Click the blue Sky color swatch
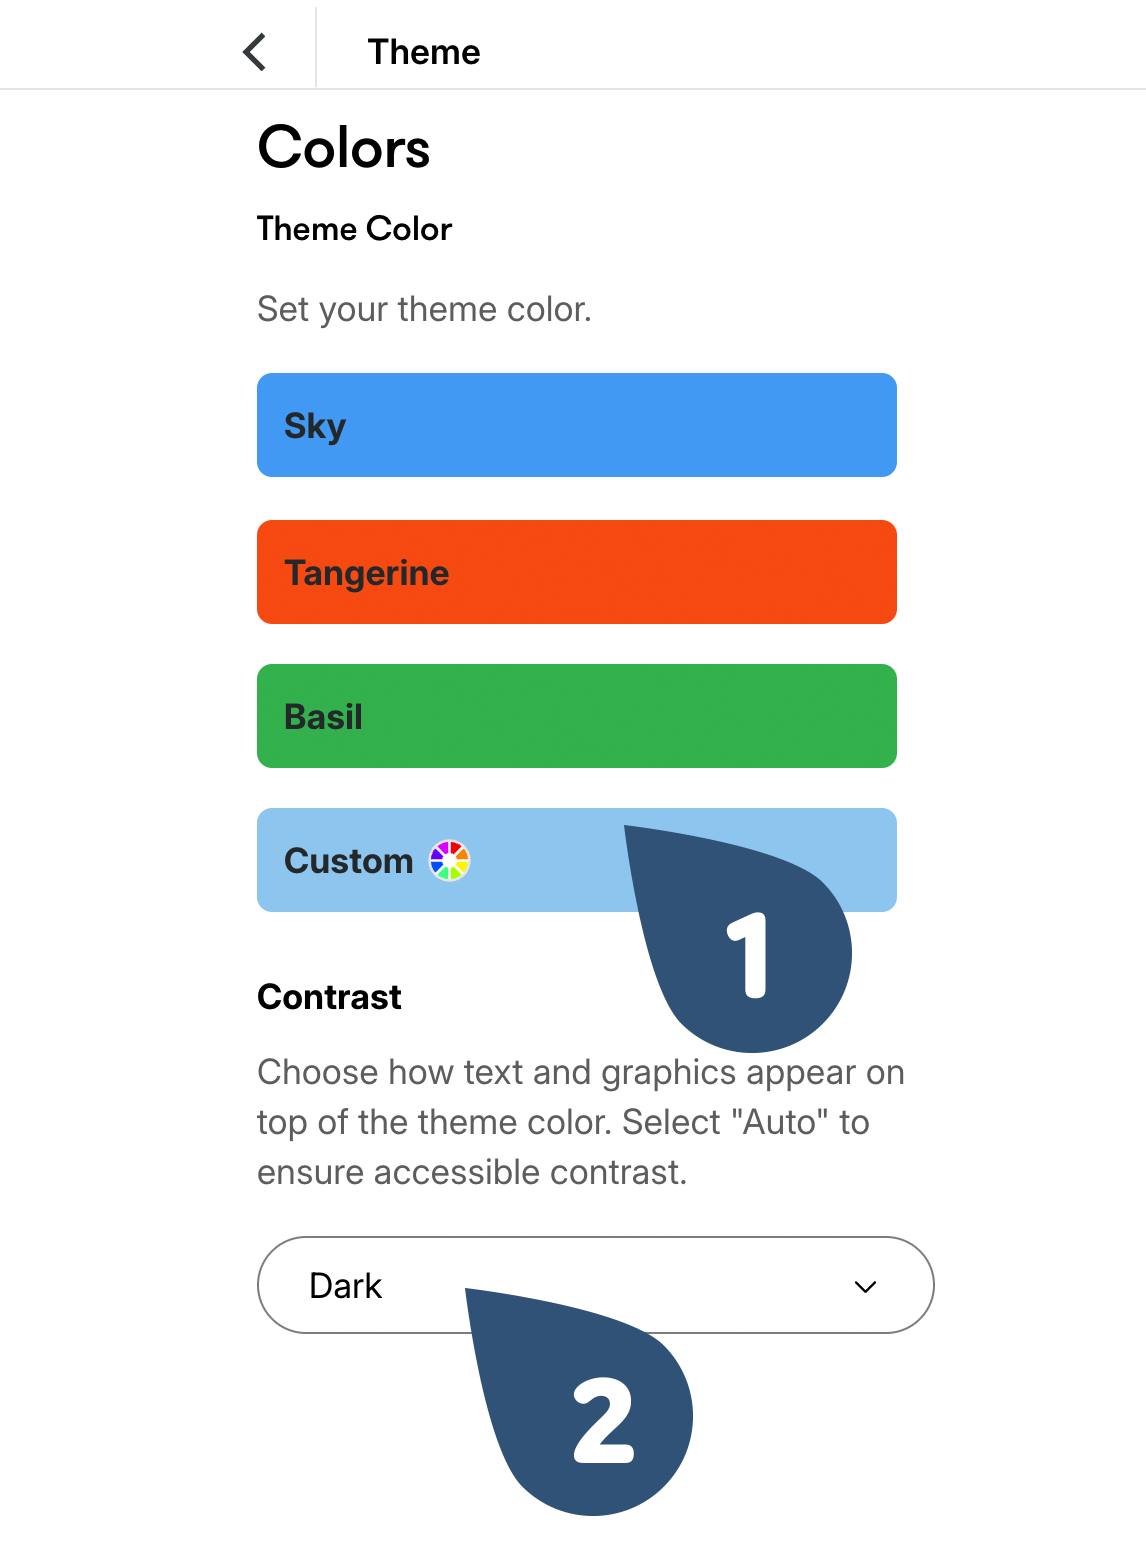 [x=576, y=424]
